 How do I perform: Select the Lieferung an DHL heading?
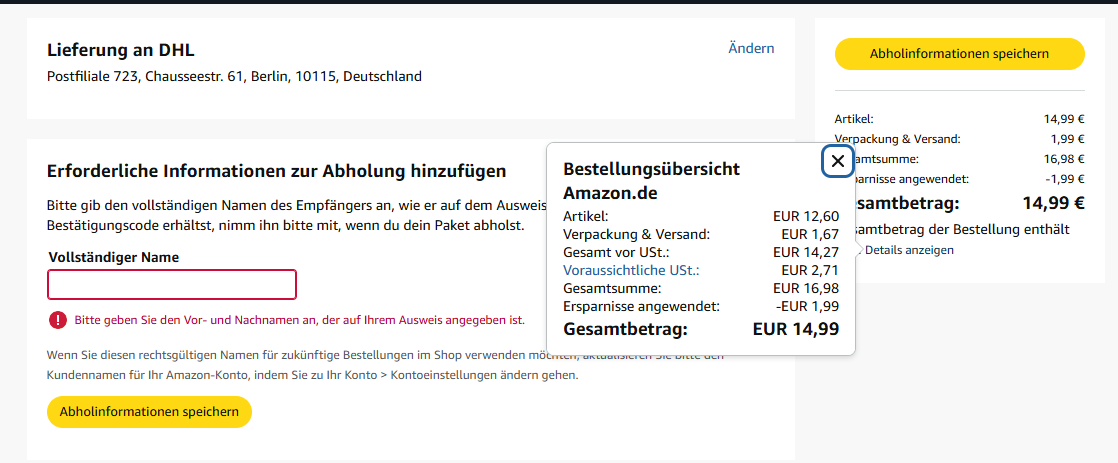(120, 50)
